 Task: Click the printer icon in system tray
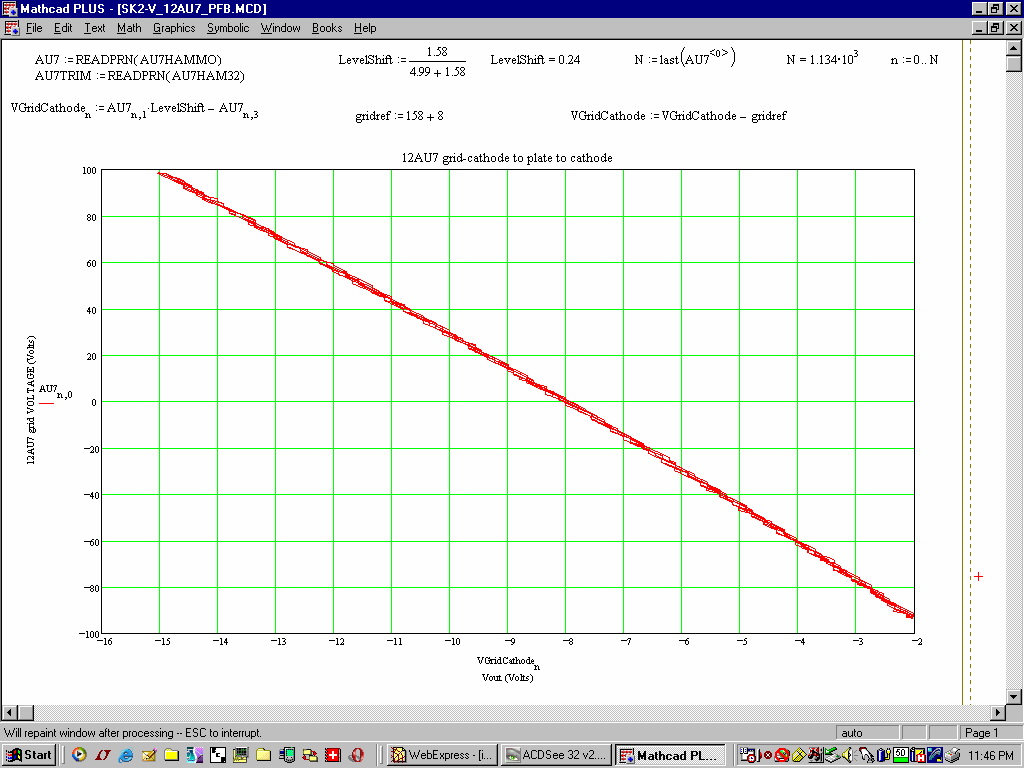[952, 755]
